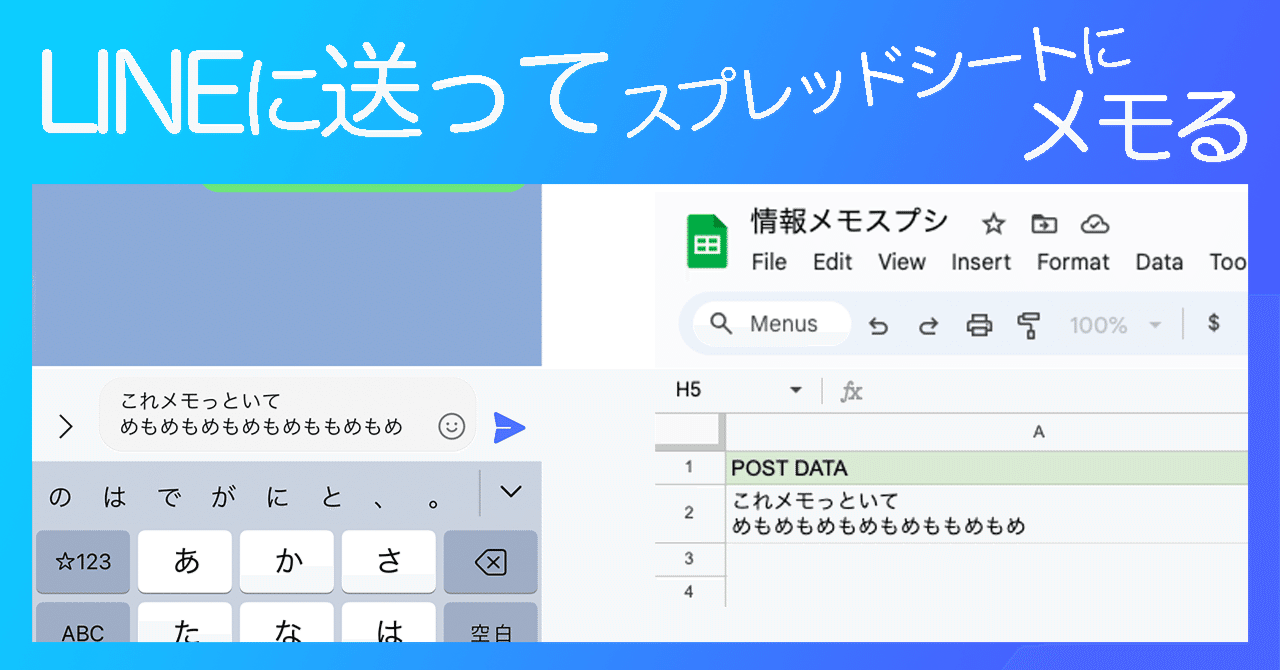Screen dimensions: 1280x670
Task: Print the spreadsheet
Action: pos(979,325)
